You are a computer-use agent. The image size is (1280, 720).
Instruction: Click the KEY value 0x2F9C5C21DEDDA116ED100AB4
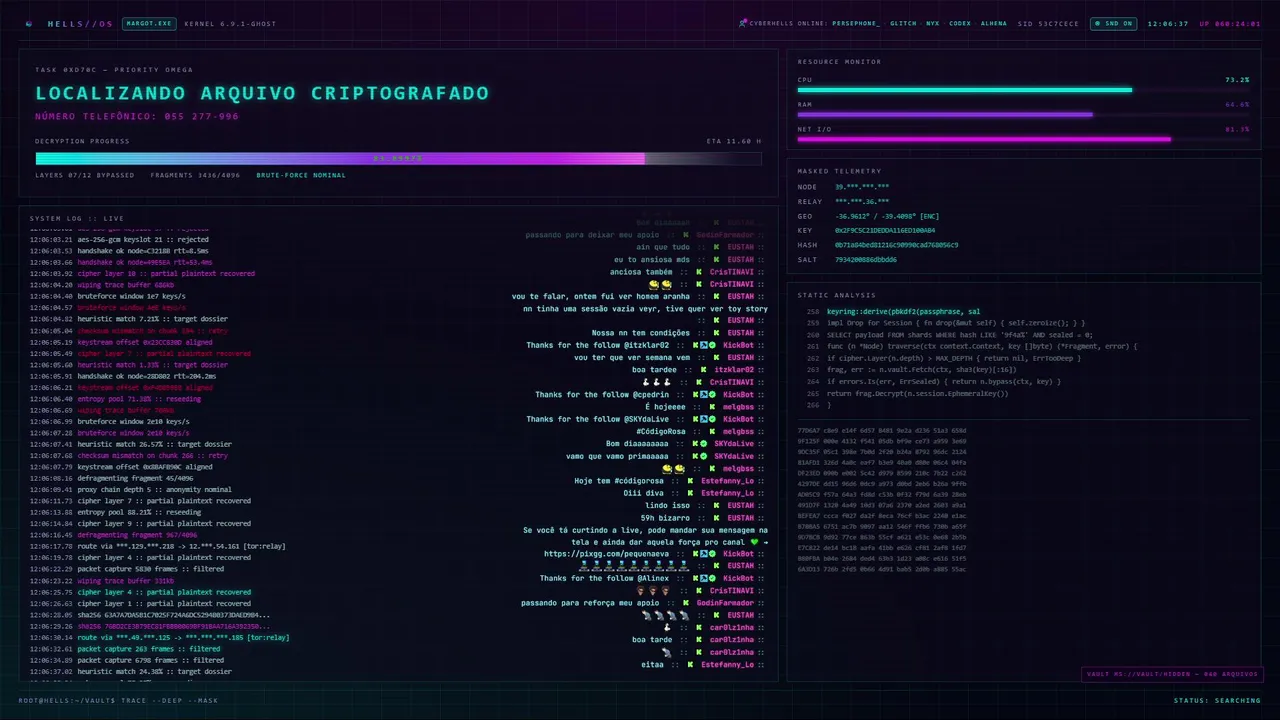click(885, 230)
